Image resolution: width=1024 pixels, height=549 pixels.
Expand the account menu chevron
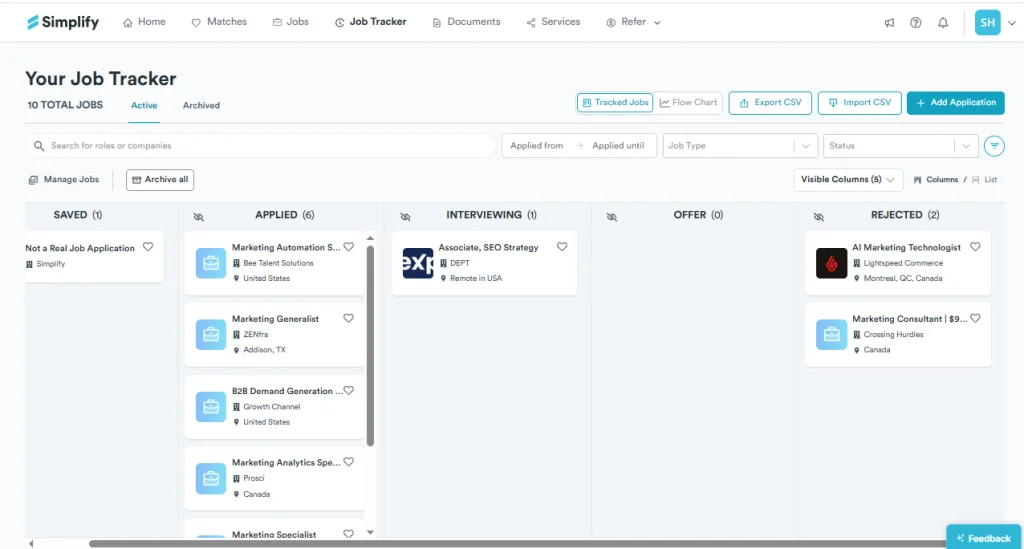tap(1012, 23)
